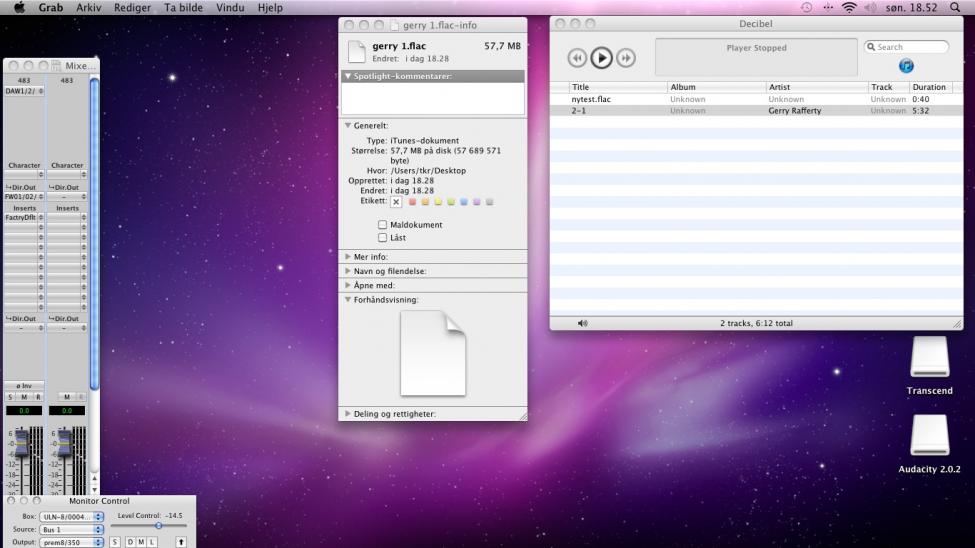The image size is (975, 548).
Task: Sort Decibel list by Track column
Action: (x=889, y=87)
